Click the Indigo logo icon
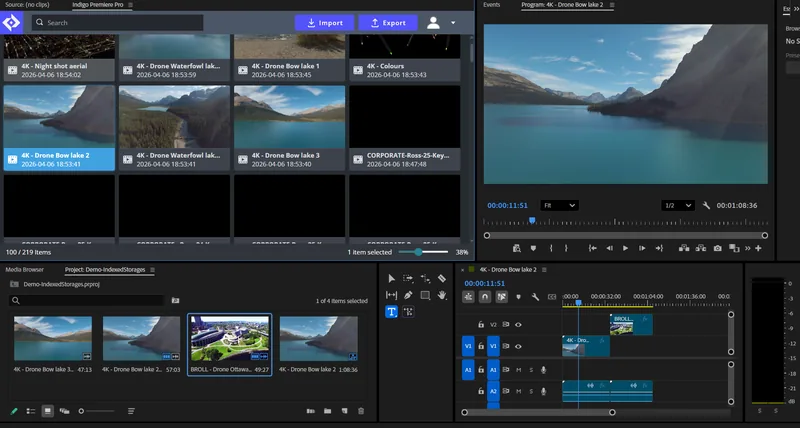Screen dimensions: 800x428 [11, 22]
